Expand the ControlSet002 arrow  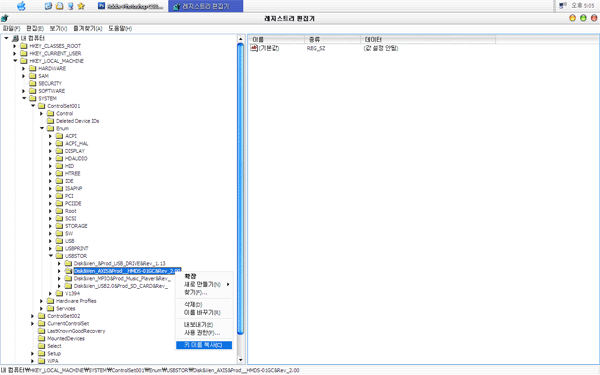pyautogui.click(x=33, y=316)
